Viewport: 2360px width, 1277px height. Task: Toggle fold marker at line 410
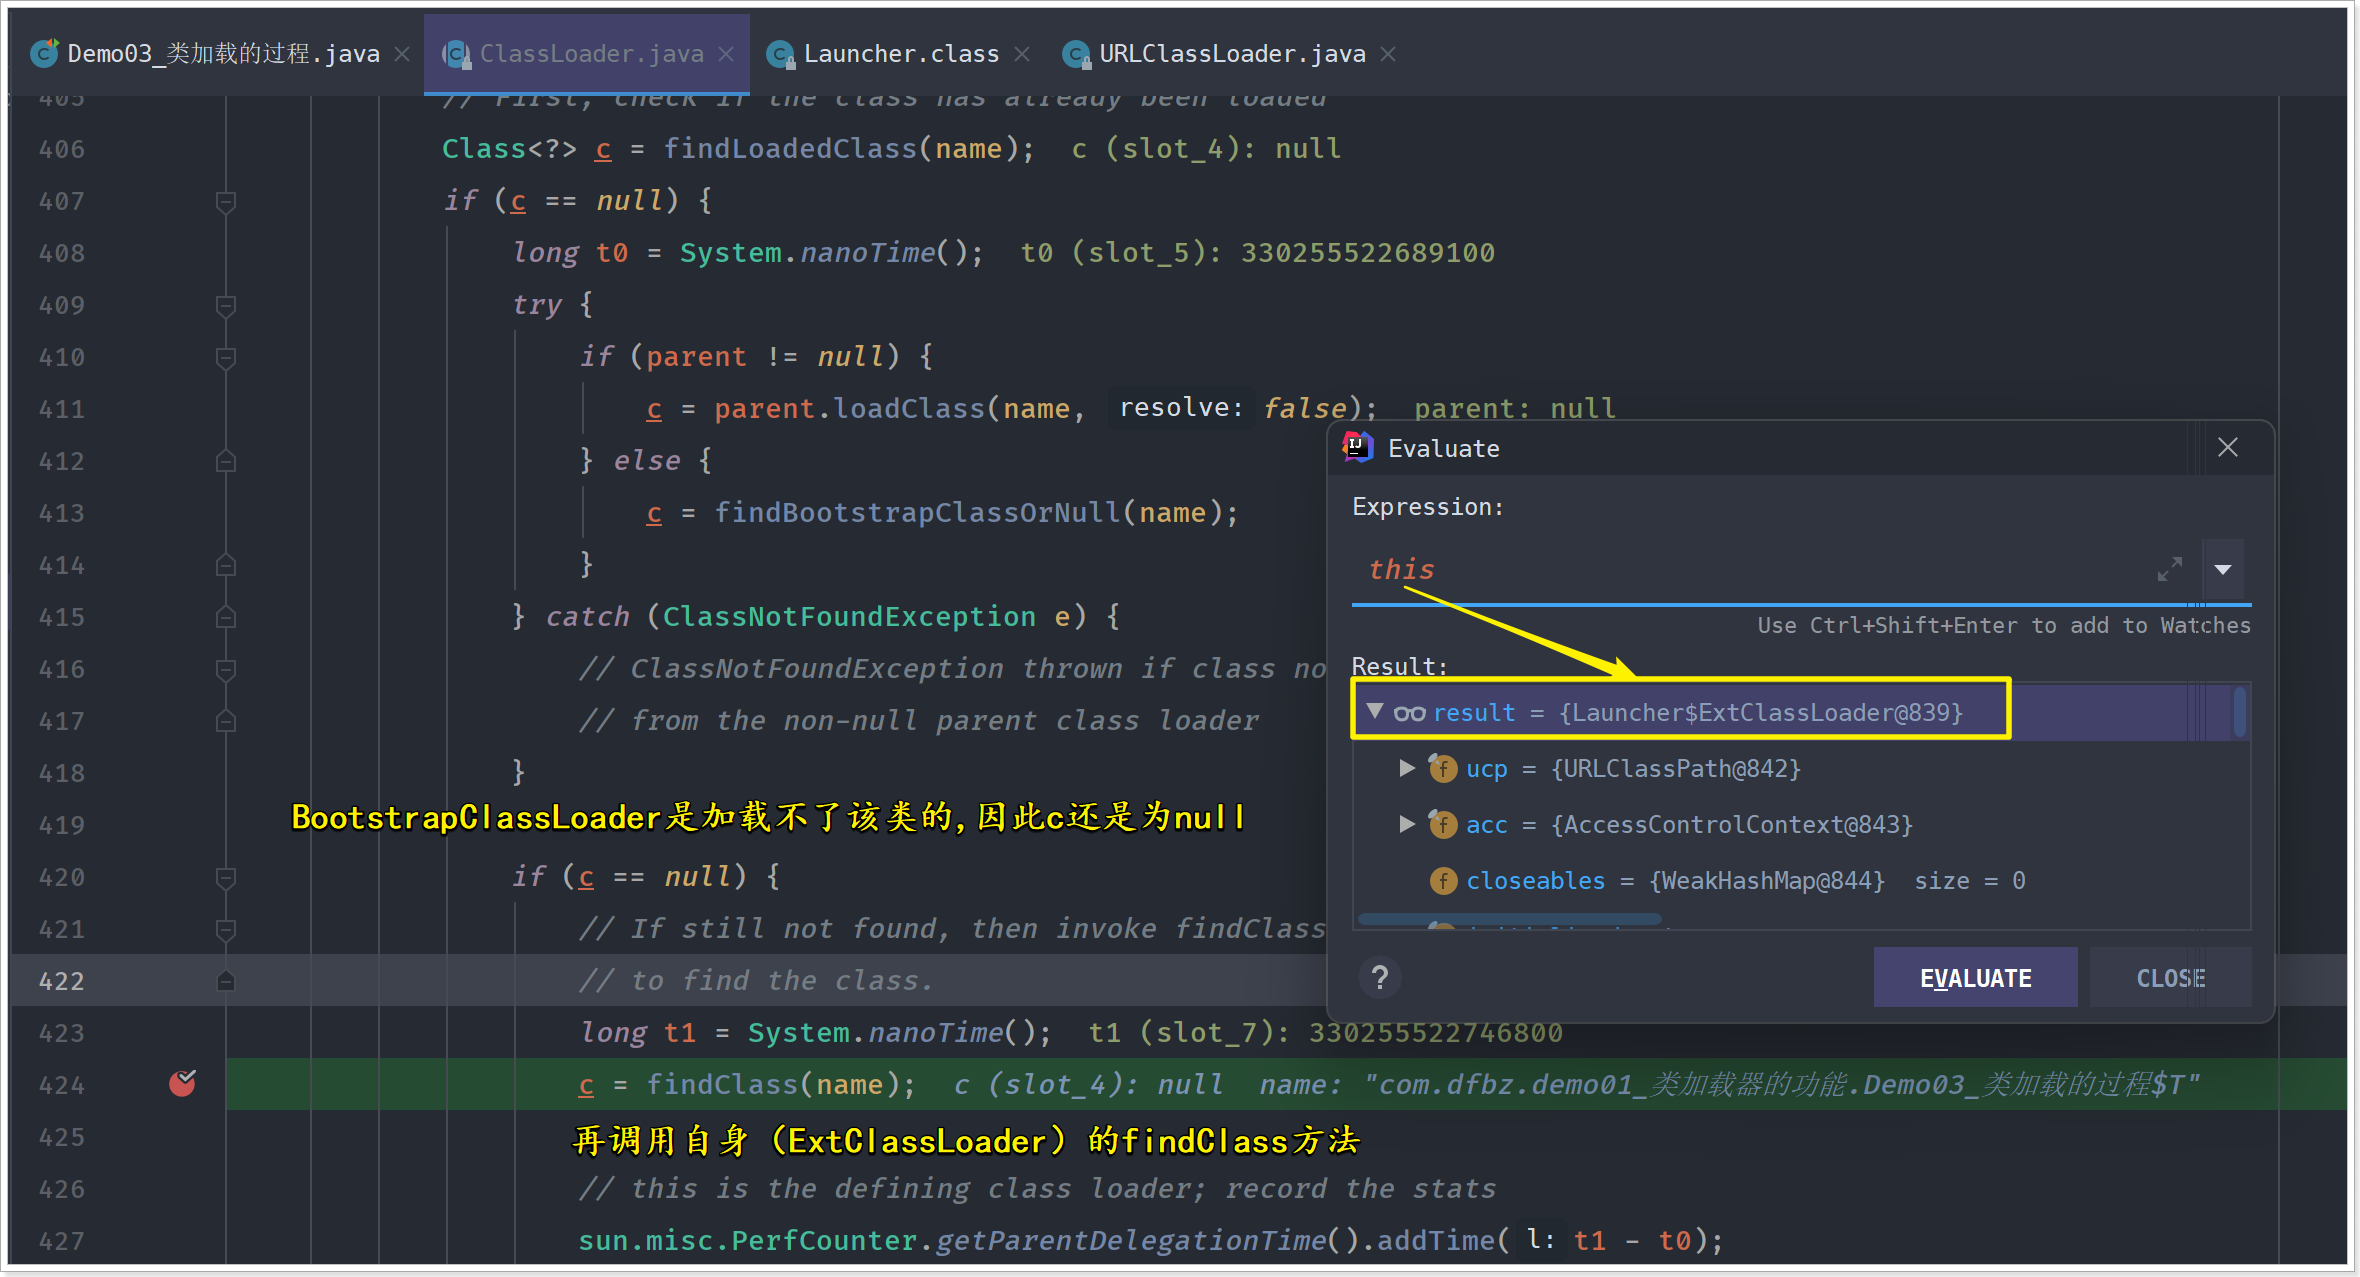pyautogui.click(x=226, y=357)
